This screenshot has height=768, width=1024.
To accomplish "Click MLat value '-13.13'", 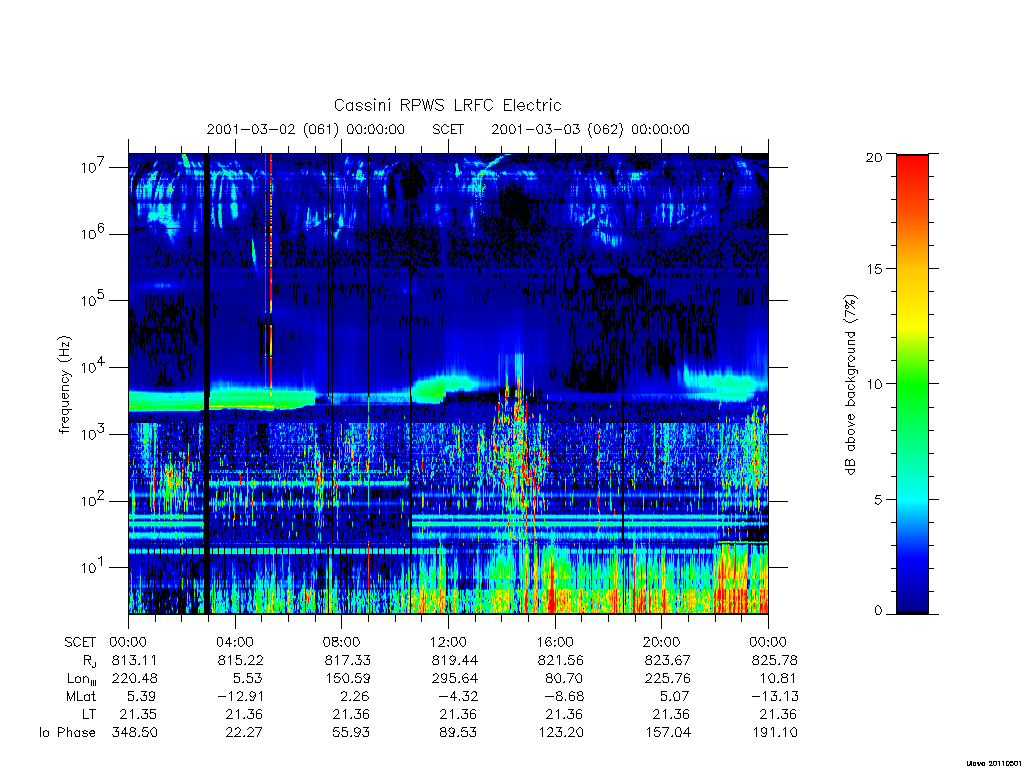I will click(x=775, y=696).
